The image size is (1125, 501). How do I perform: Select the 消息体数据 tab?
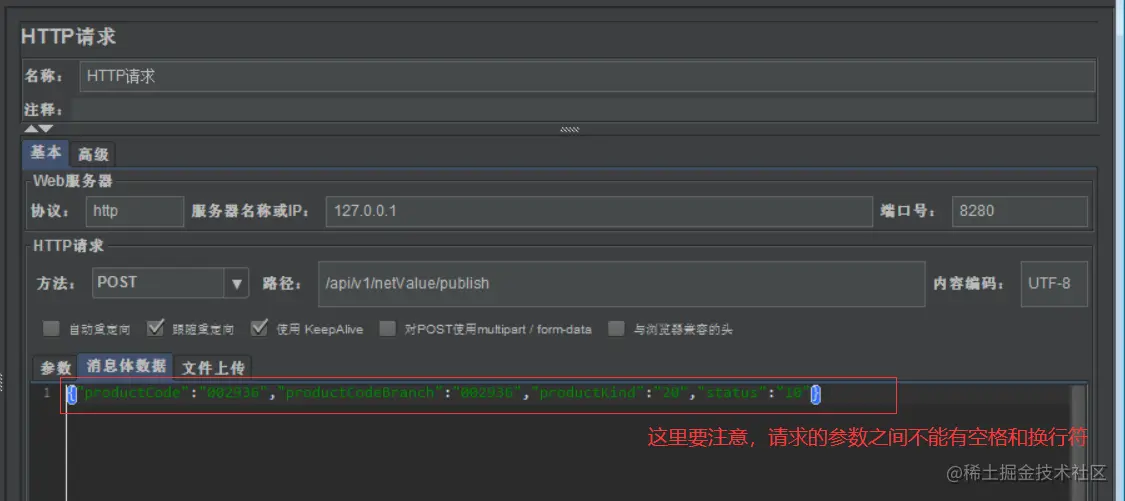click(x=126, y=366)
